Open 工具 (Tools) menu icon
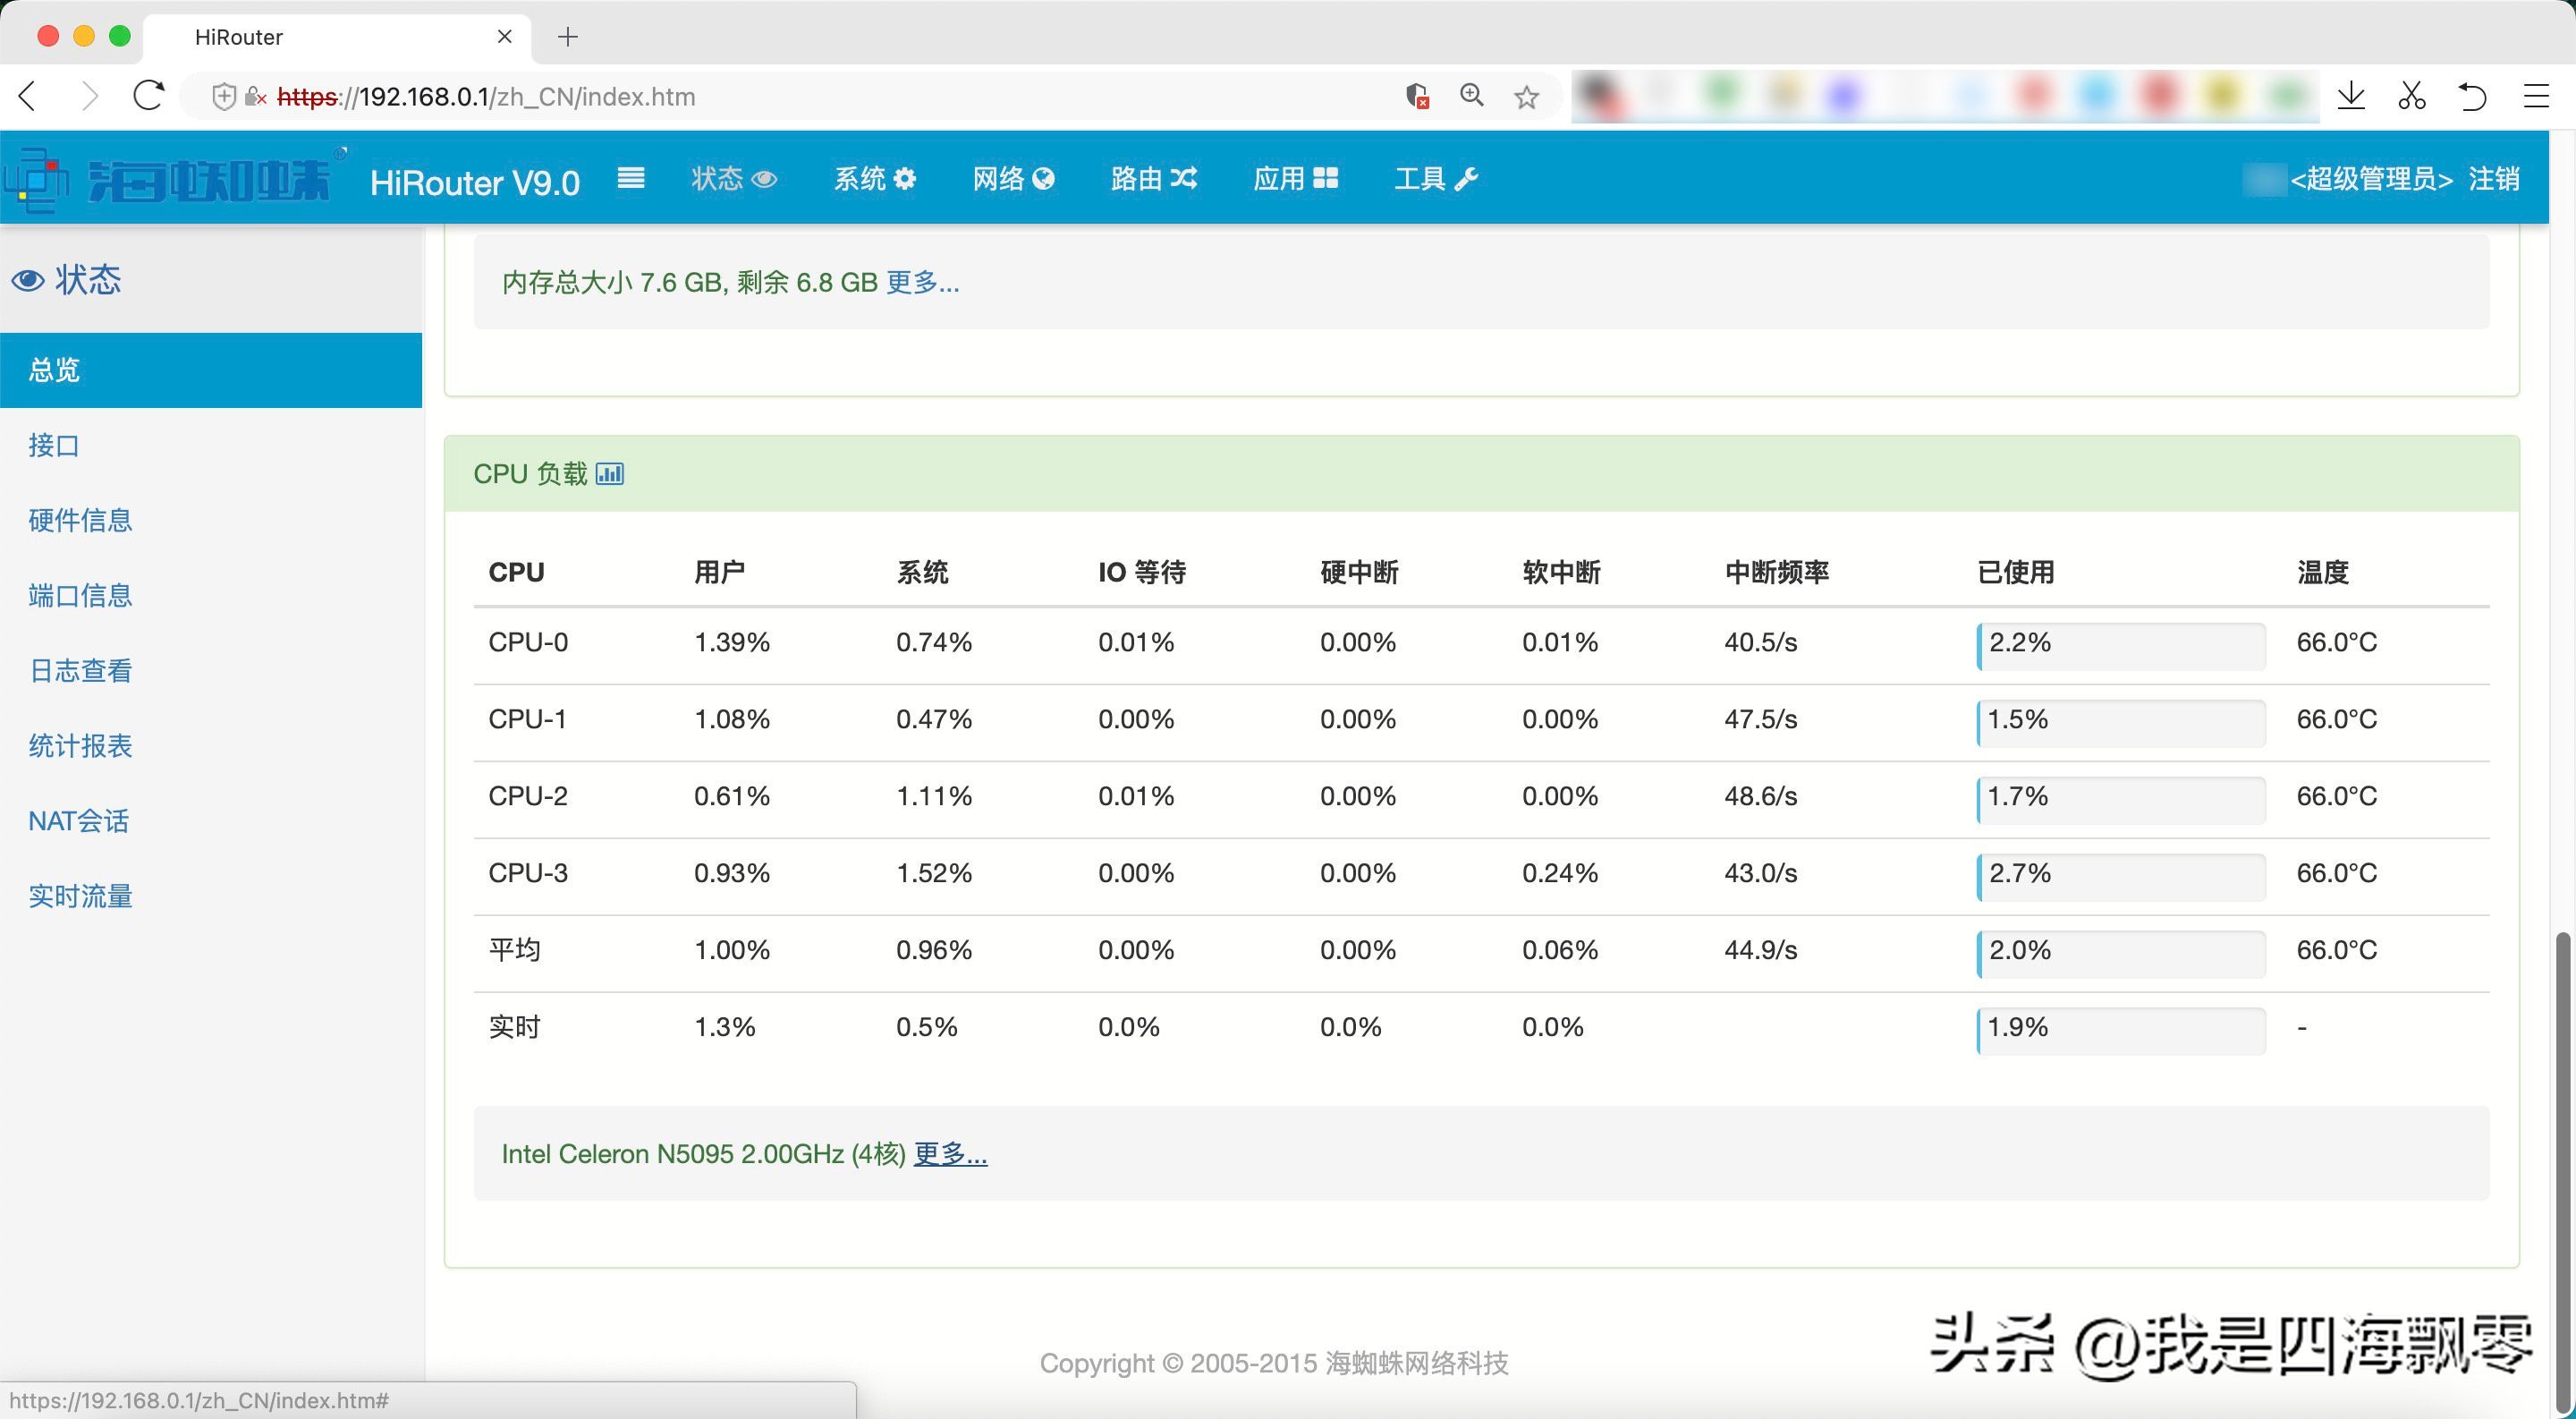The image size is (2576, 1419). click(1467, 178)
